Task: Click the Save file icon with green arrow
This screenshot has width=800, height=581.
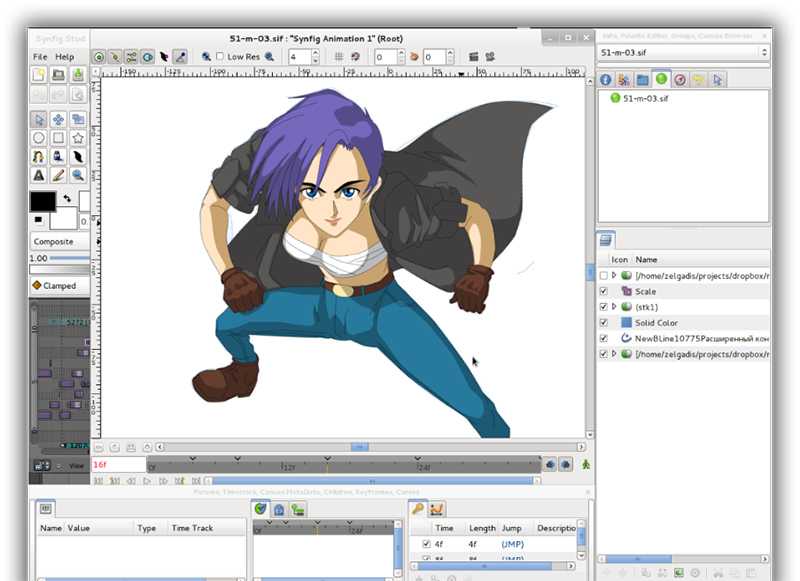Action: point(78,75)
